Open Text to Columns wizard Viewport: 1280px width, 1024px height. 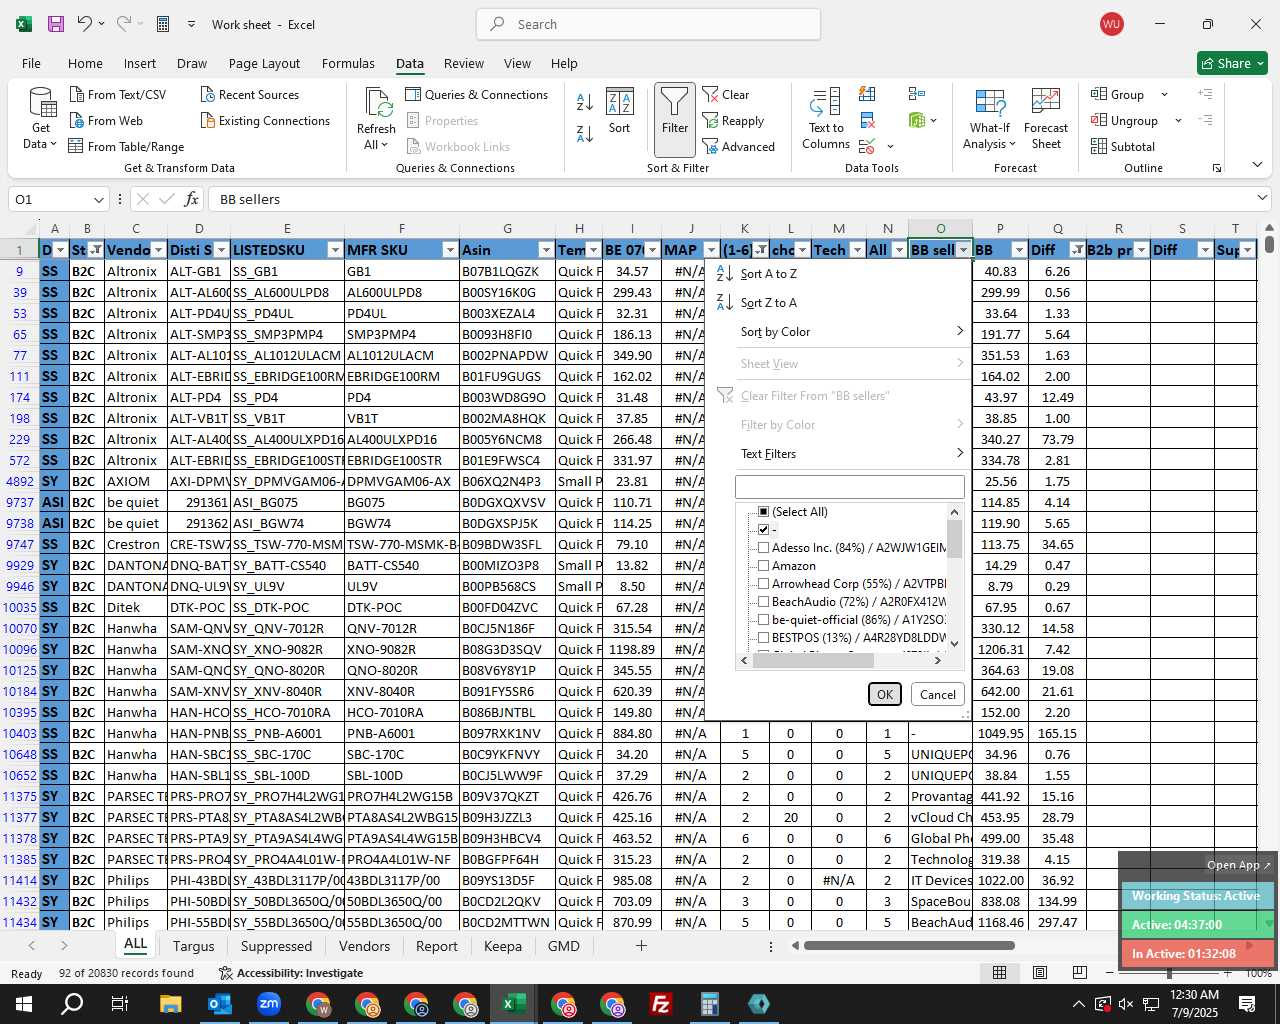click(826, 119)
